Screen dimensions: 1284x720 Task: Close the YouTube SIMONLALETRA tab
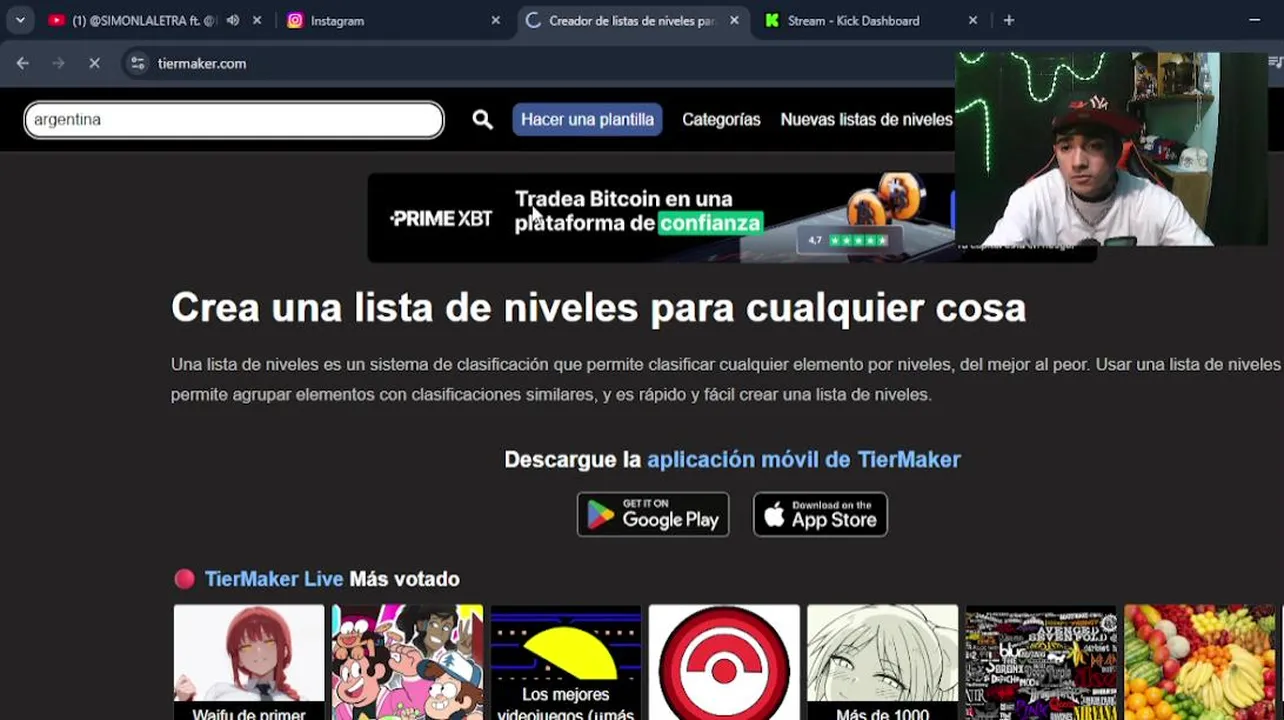257,20
